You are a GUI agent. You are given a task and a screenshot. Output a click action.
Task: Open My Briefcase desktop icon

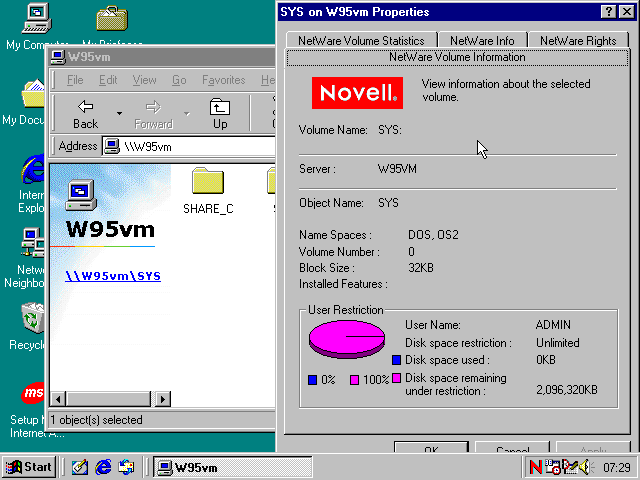[x=112, y=18]
